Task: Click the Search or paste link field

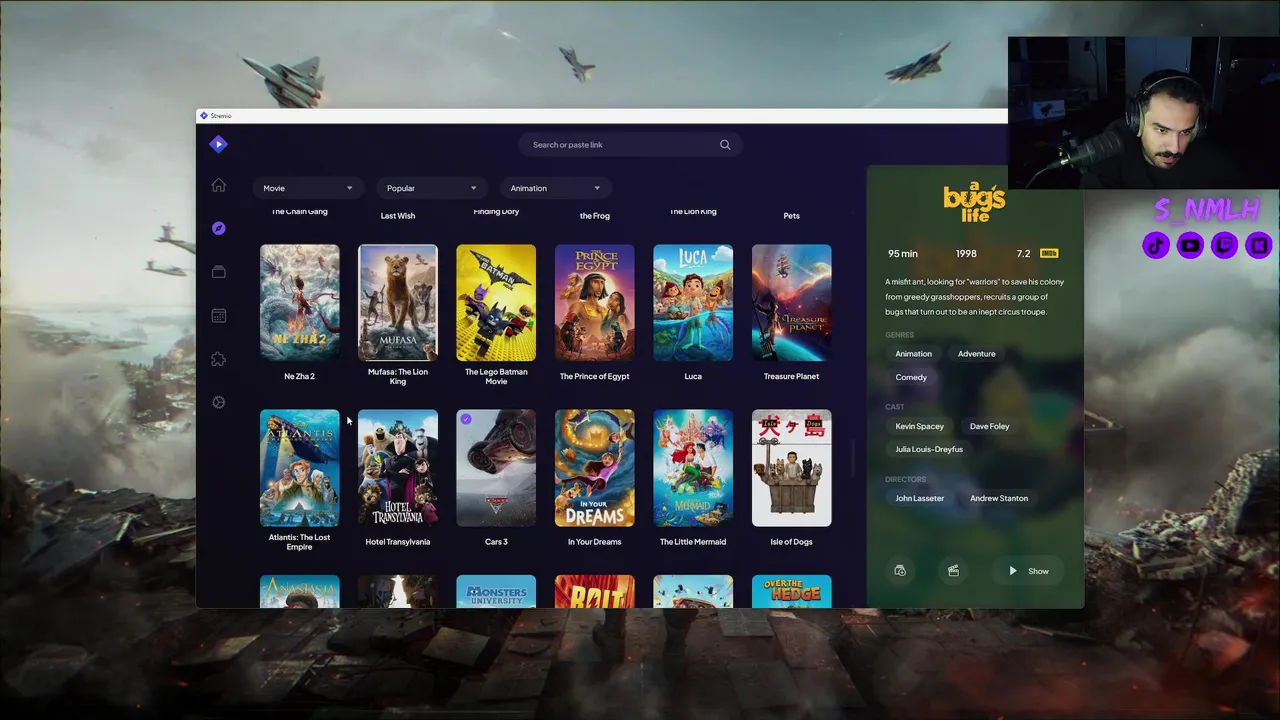Action: [x=630, y=145]
